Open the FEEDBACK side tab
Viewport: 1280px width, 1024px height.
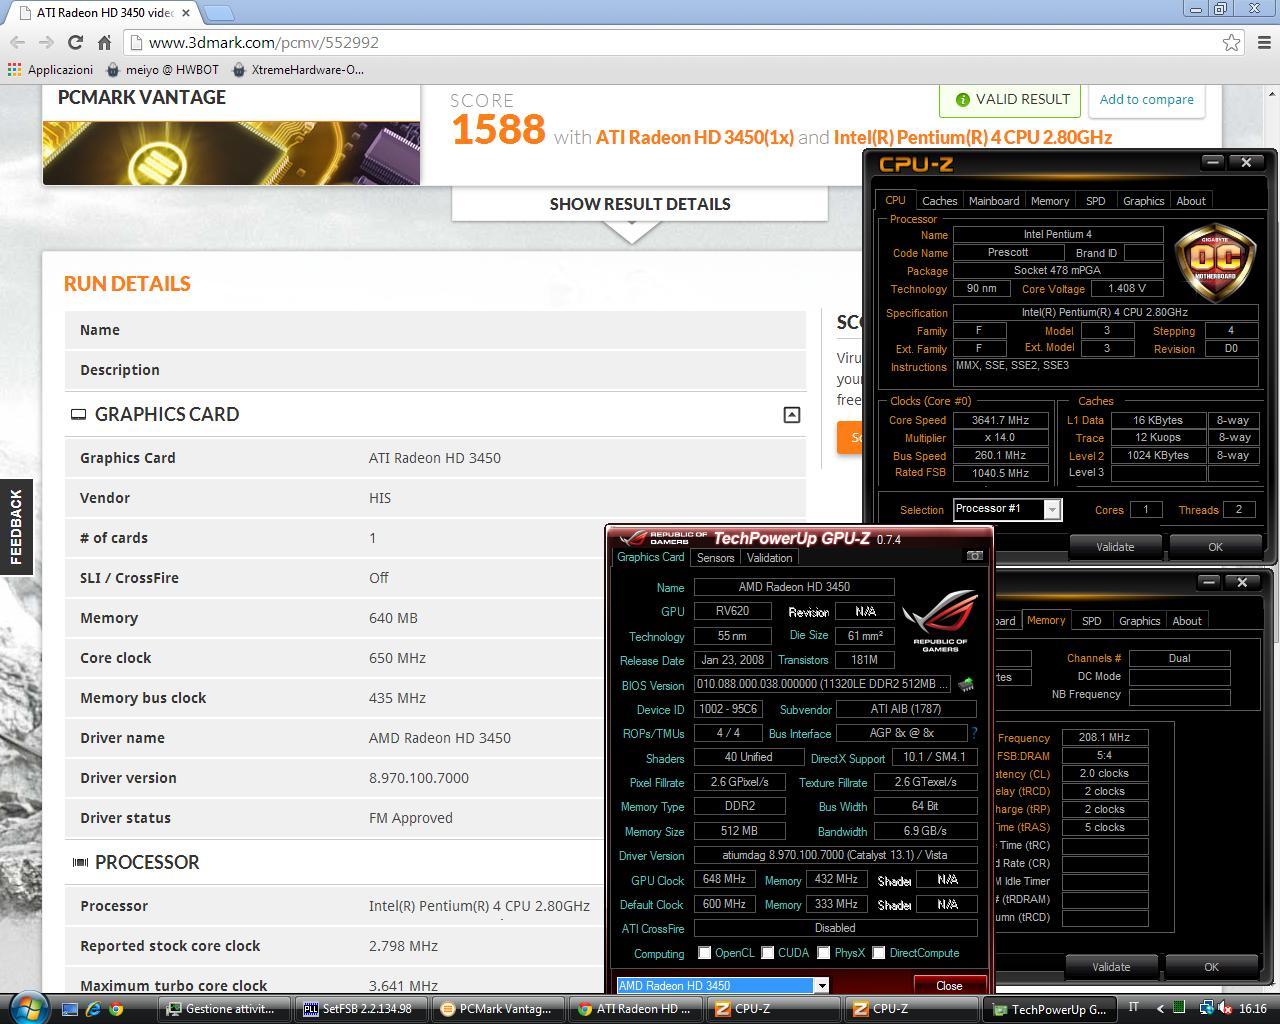point(15,527)
